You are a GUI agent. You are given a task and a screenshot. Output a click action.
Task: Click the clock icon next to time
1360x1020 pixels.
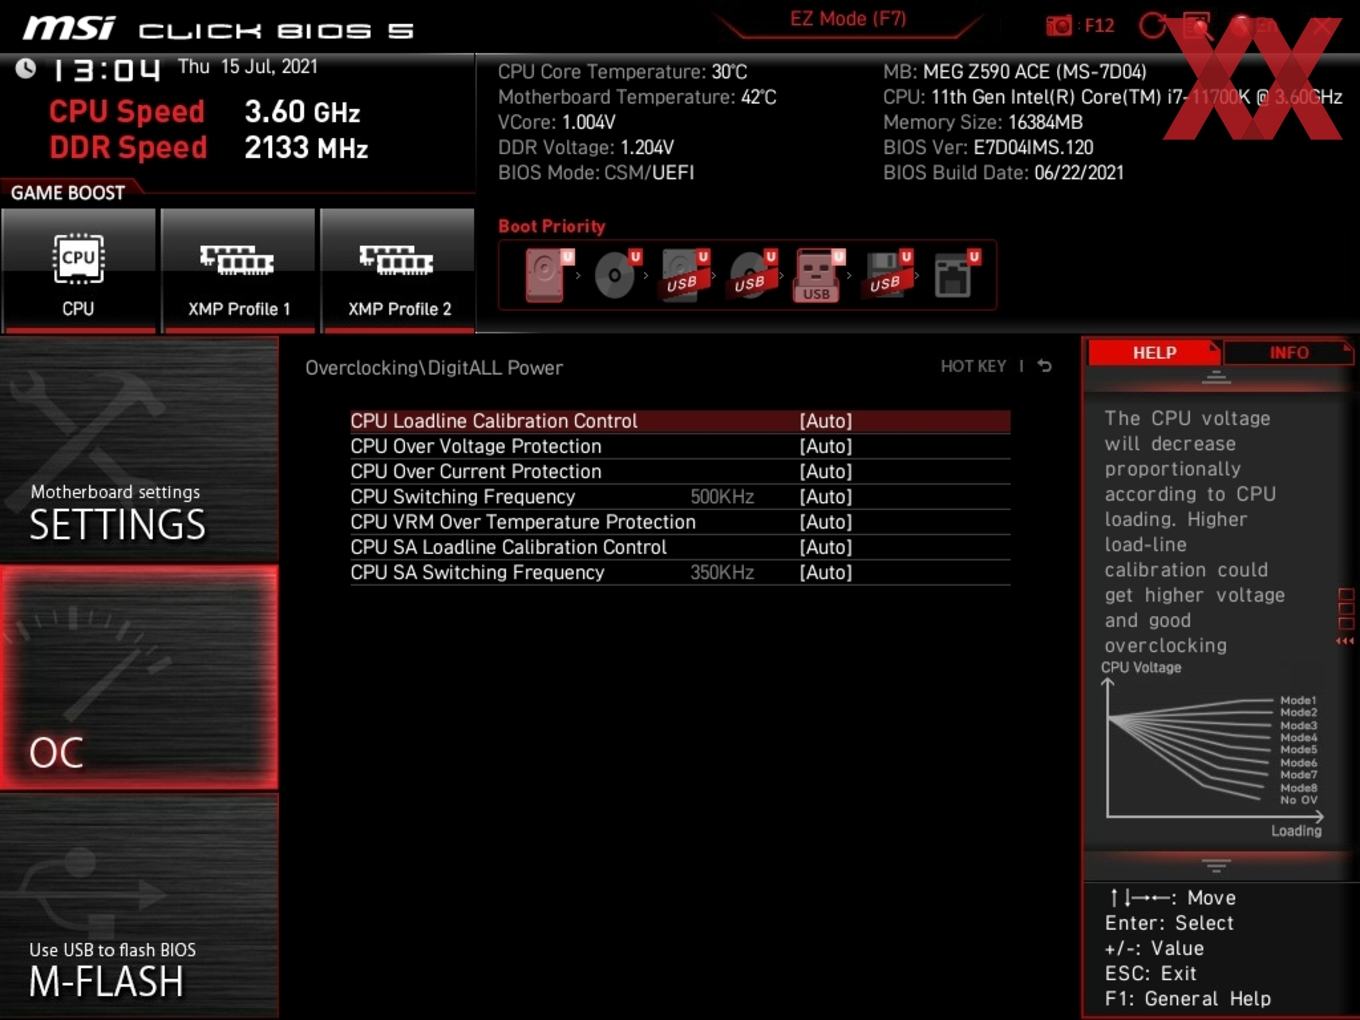tap(26, 68)
